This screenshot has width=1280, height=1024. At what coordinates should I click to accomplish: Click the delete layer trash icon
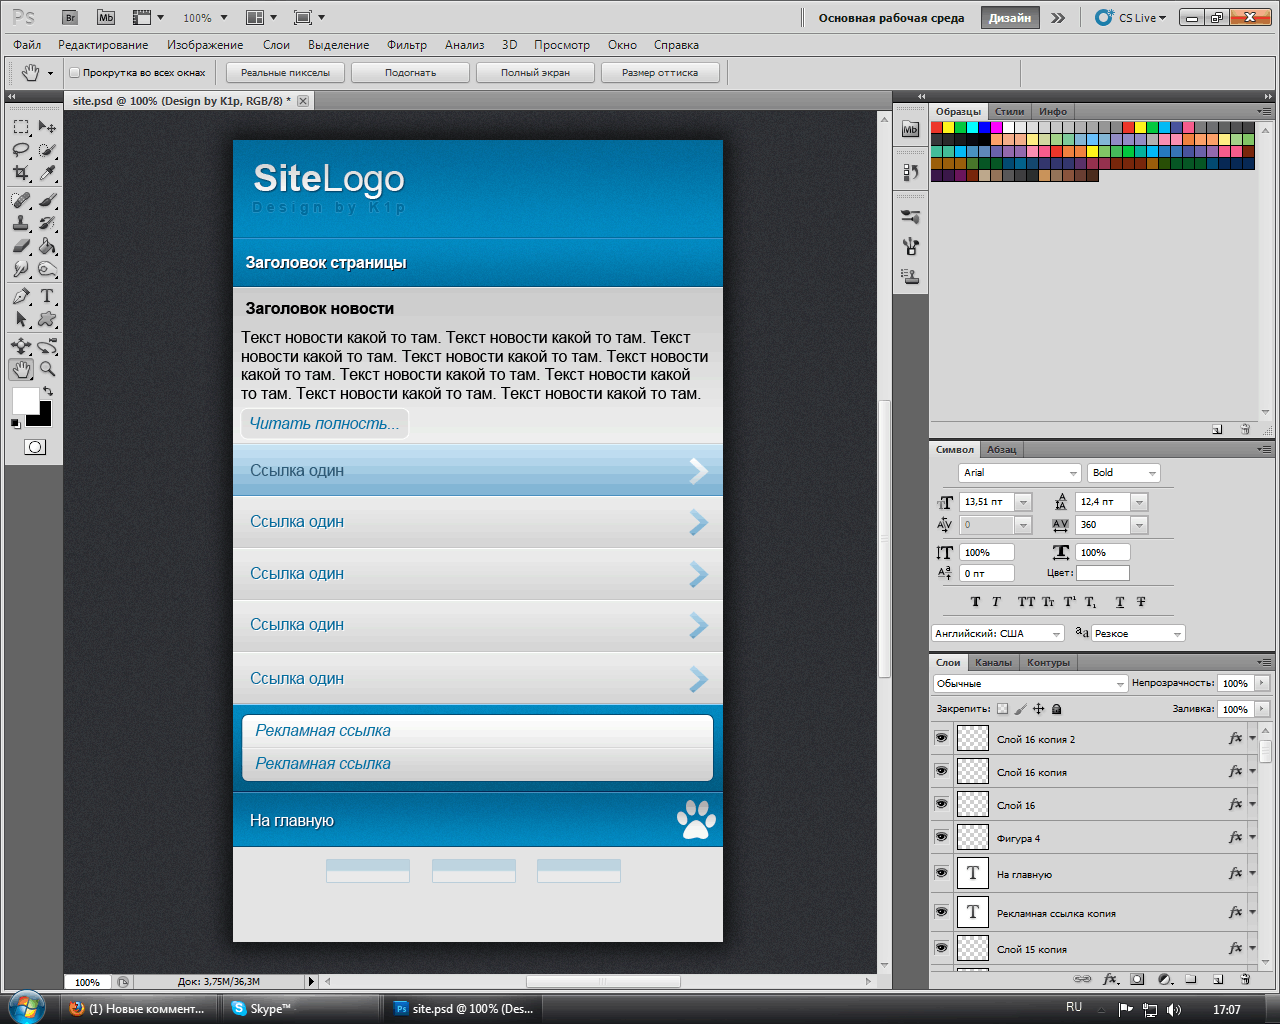click(x=1245, y=979)
